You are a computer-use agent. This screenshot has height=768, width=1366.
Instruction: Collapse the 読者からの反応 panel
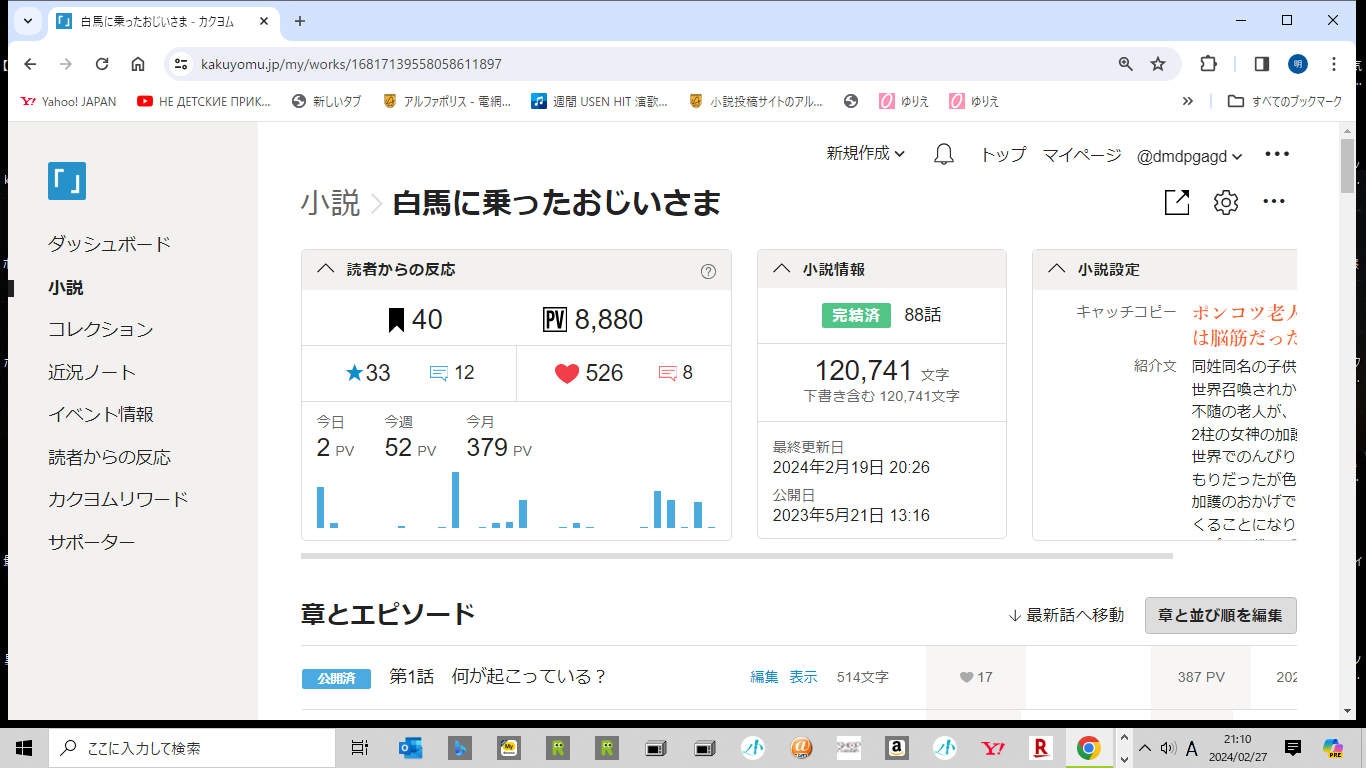[325, 269]
